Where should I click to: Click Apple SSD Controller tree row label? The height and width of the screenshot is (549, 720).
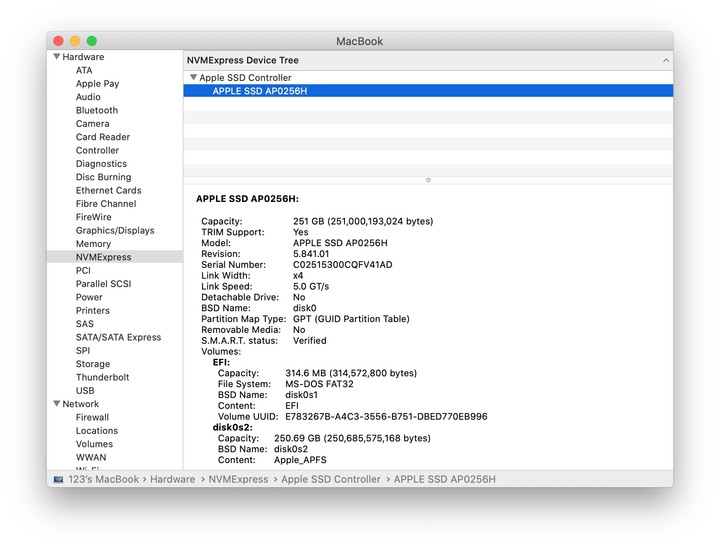coord(245,78)
